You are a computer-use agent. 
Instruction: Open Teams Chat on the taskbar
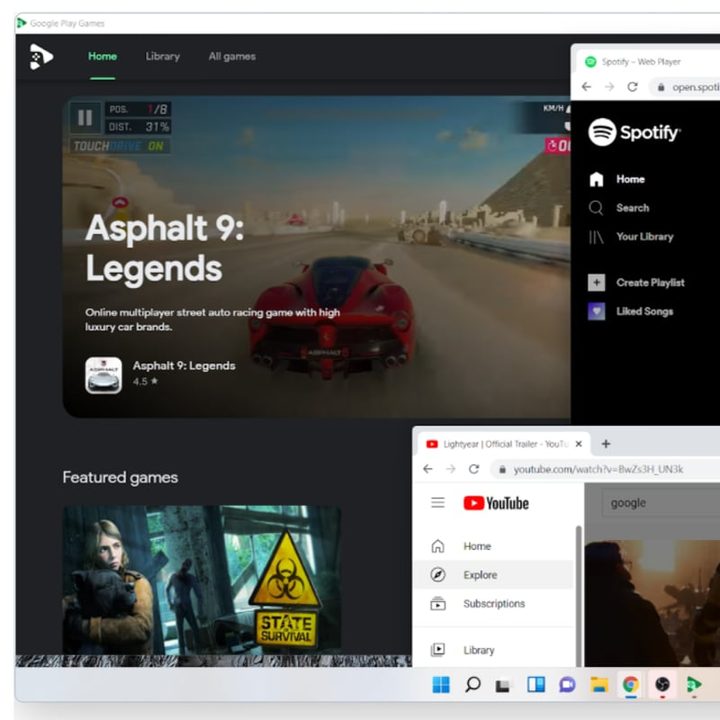point(567,685)
